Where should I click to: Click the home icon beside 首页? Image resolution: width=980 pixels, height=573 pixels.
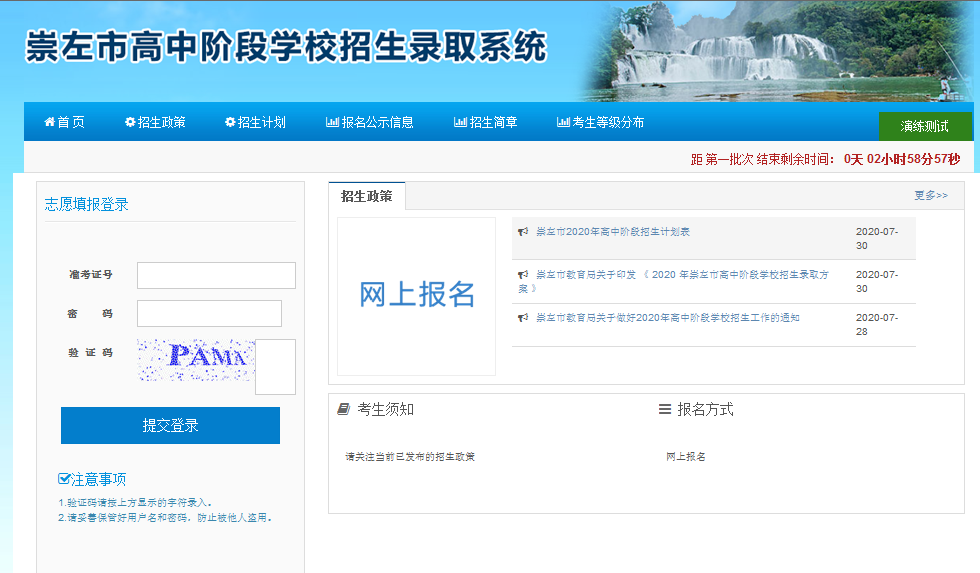(49, 122)
